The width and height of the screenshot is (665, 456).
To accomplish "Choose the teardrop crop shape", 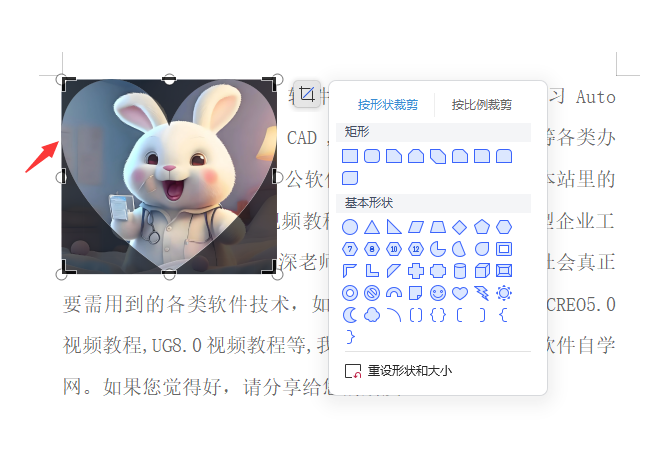I will tap(482, 249).
